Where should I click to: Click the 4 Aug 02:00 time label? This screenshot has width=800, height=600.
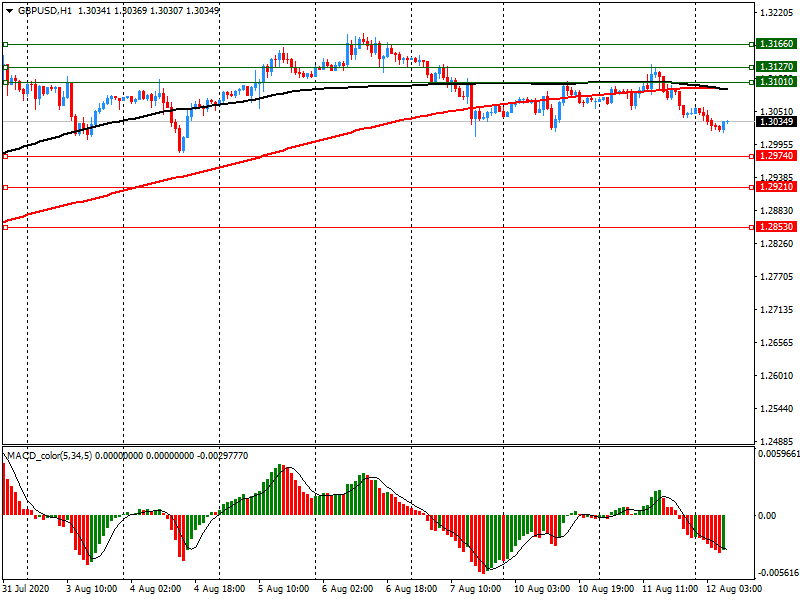coord(156,589)
